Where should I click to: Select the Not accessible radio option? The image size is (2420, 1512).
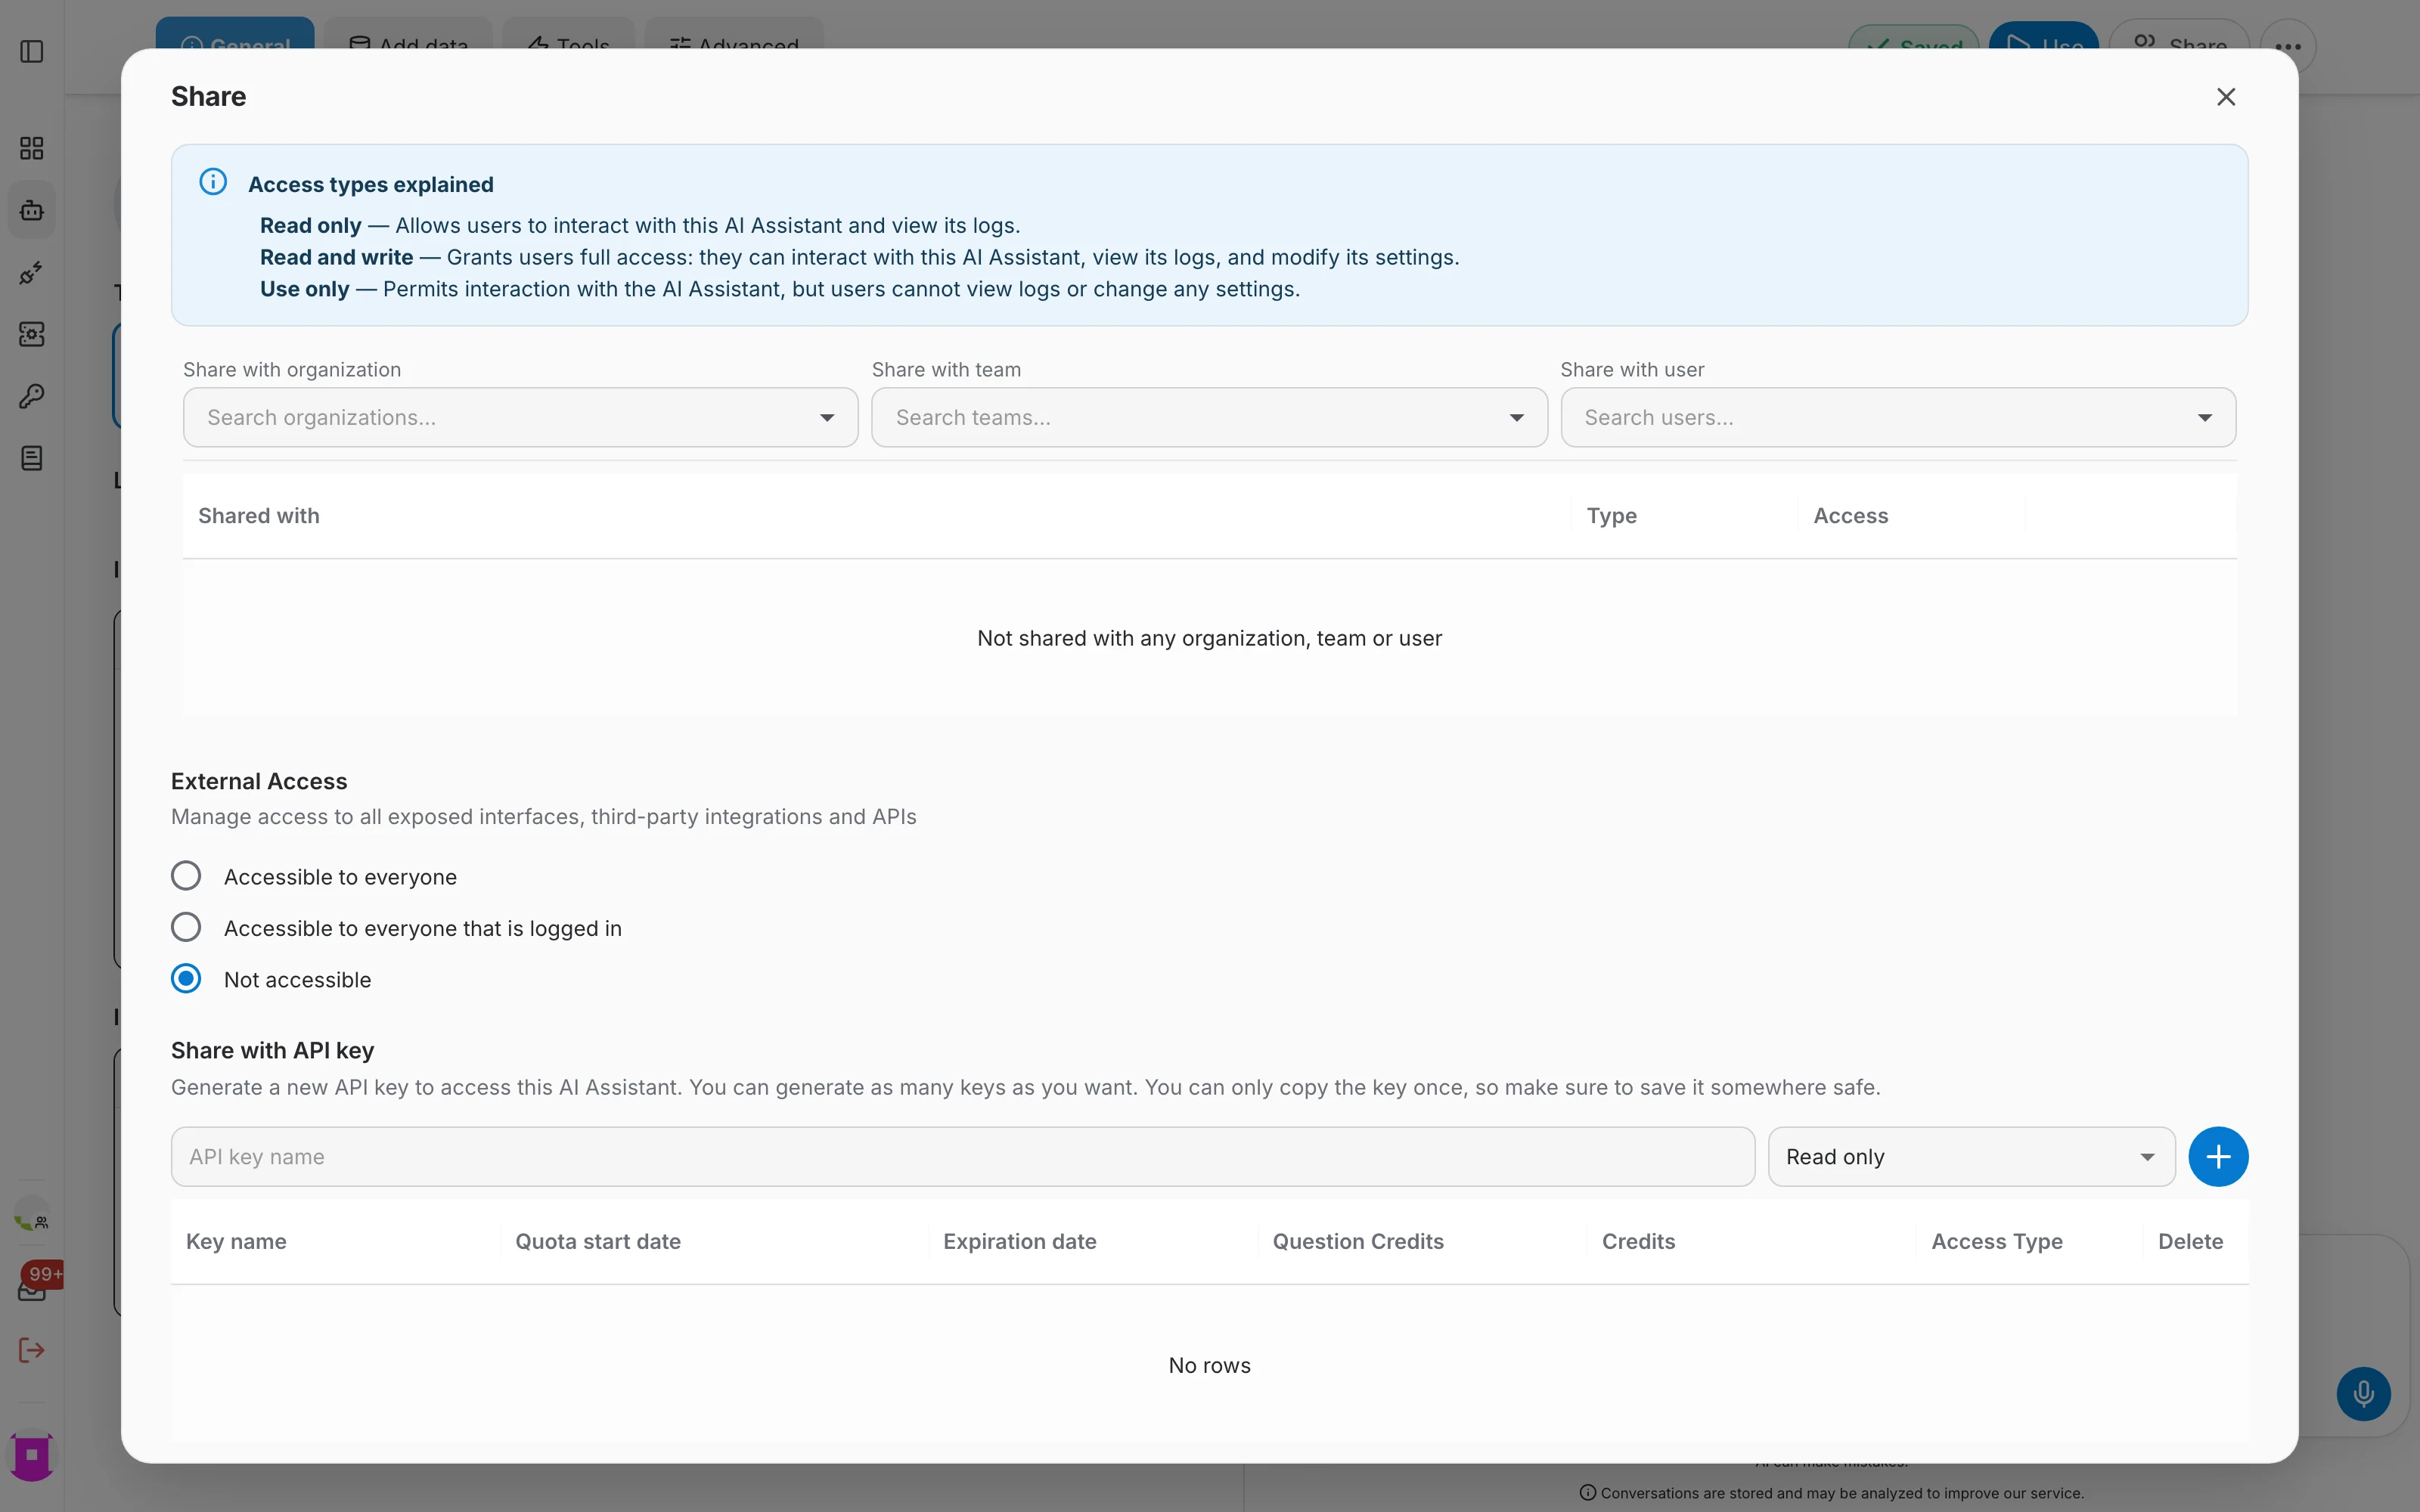click(x=186, y=979)
